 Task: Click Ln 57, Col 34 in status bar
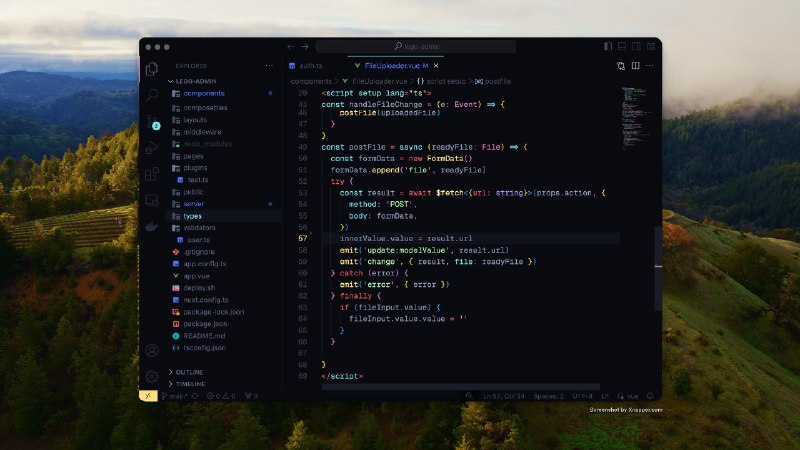(504, 396)
